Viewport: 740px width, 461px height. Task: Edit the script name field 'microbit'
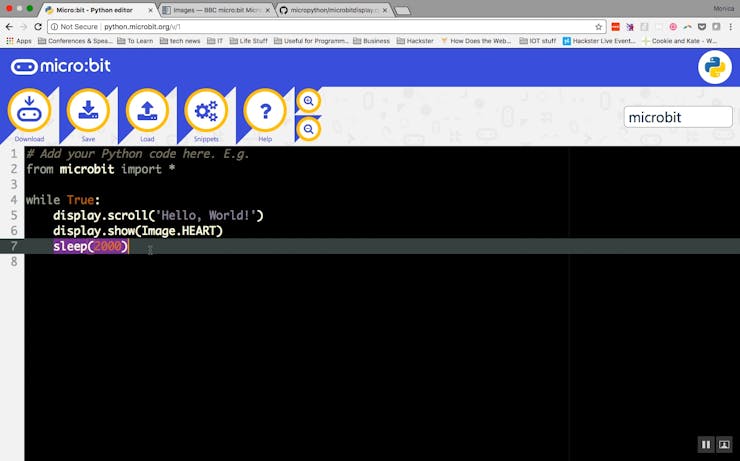tap(678, 117)
